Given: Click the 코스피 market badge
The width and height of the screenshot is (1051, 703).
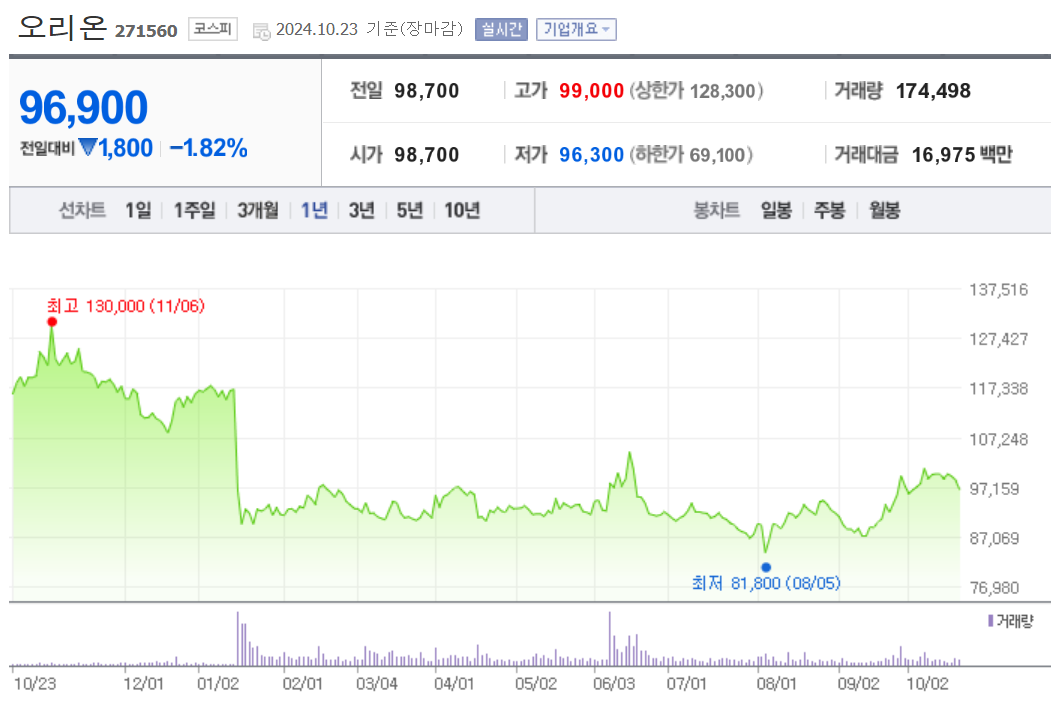Looking at the screenshot, I should pyautogui.click(x=212, y=29).
